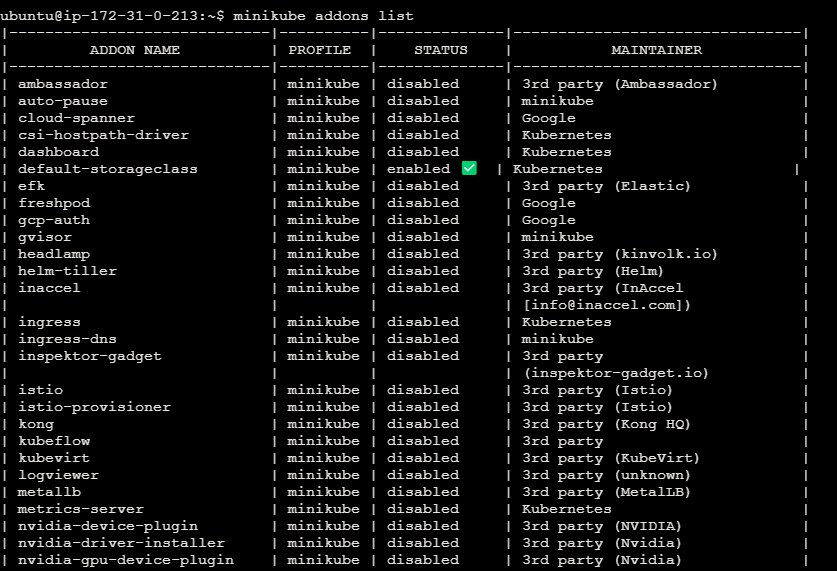Select the cloud-spanner addon name

click(76, 118)
